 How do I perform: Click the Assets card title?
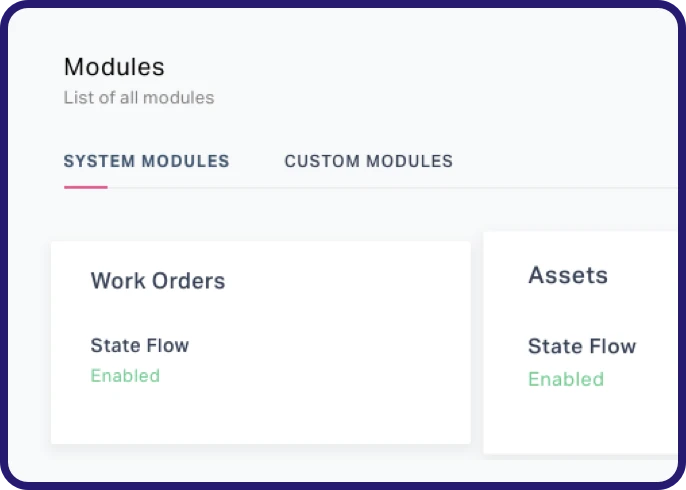[568, 275]
